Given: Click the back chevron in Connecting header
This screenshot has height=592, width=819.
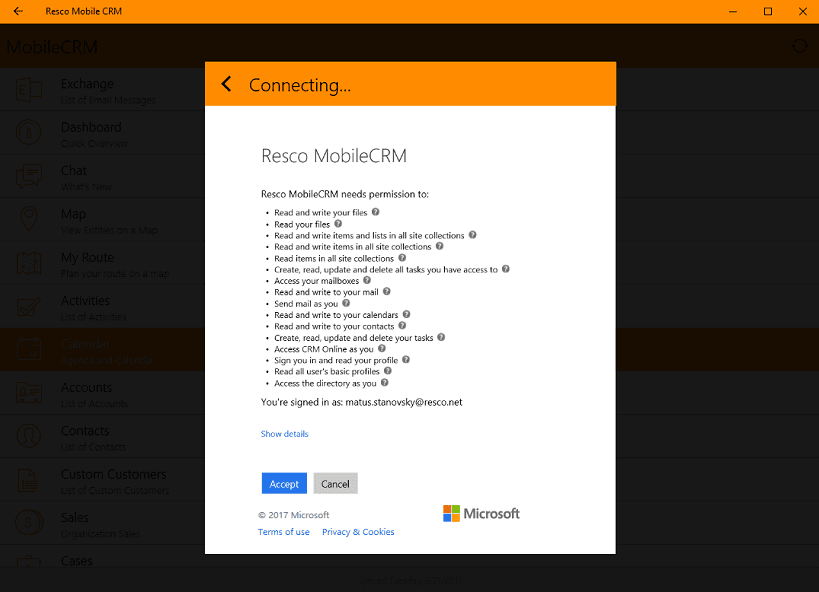Looking at the screenshot, I should [x=227, y=85].
